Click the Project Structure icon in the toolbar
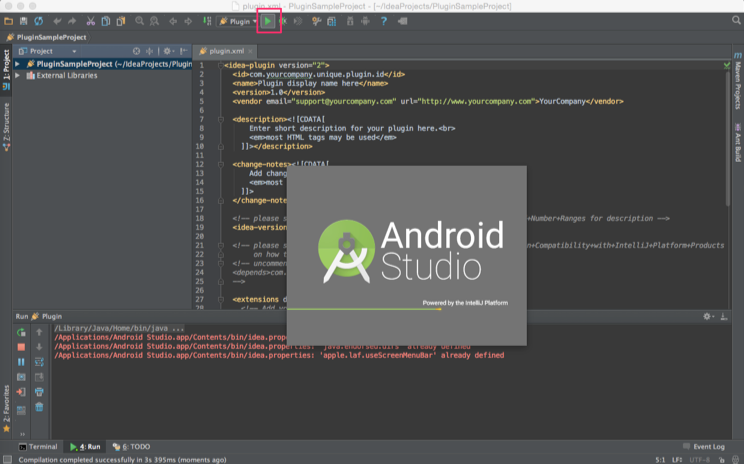 332,21
